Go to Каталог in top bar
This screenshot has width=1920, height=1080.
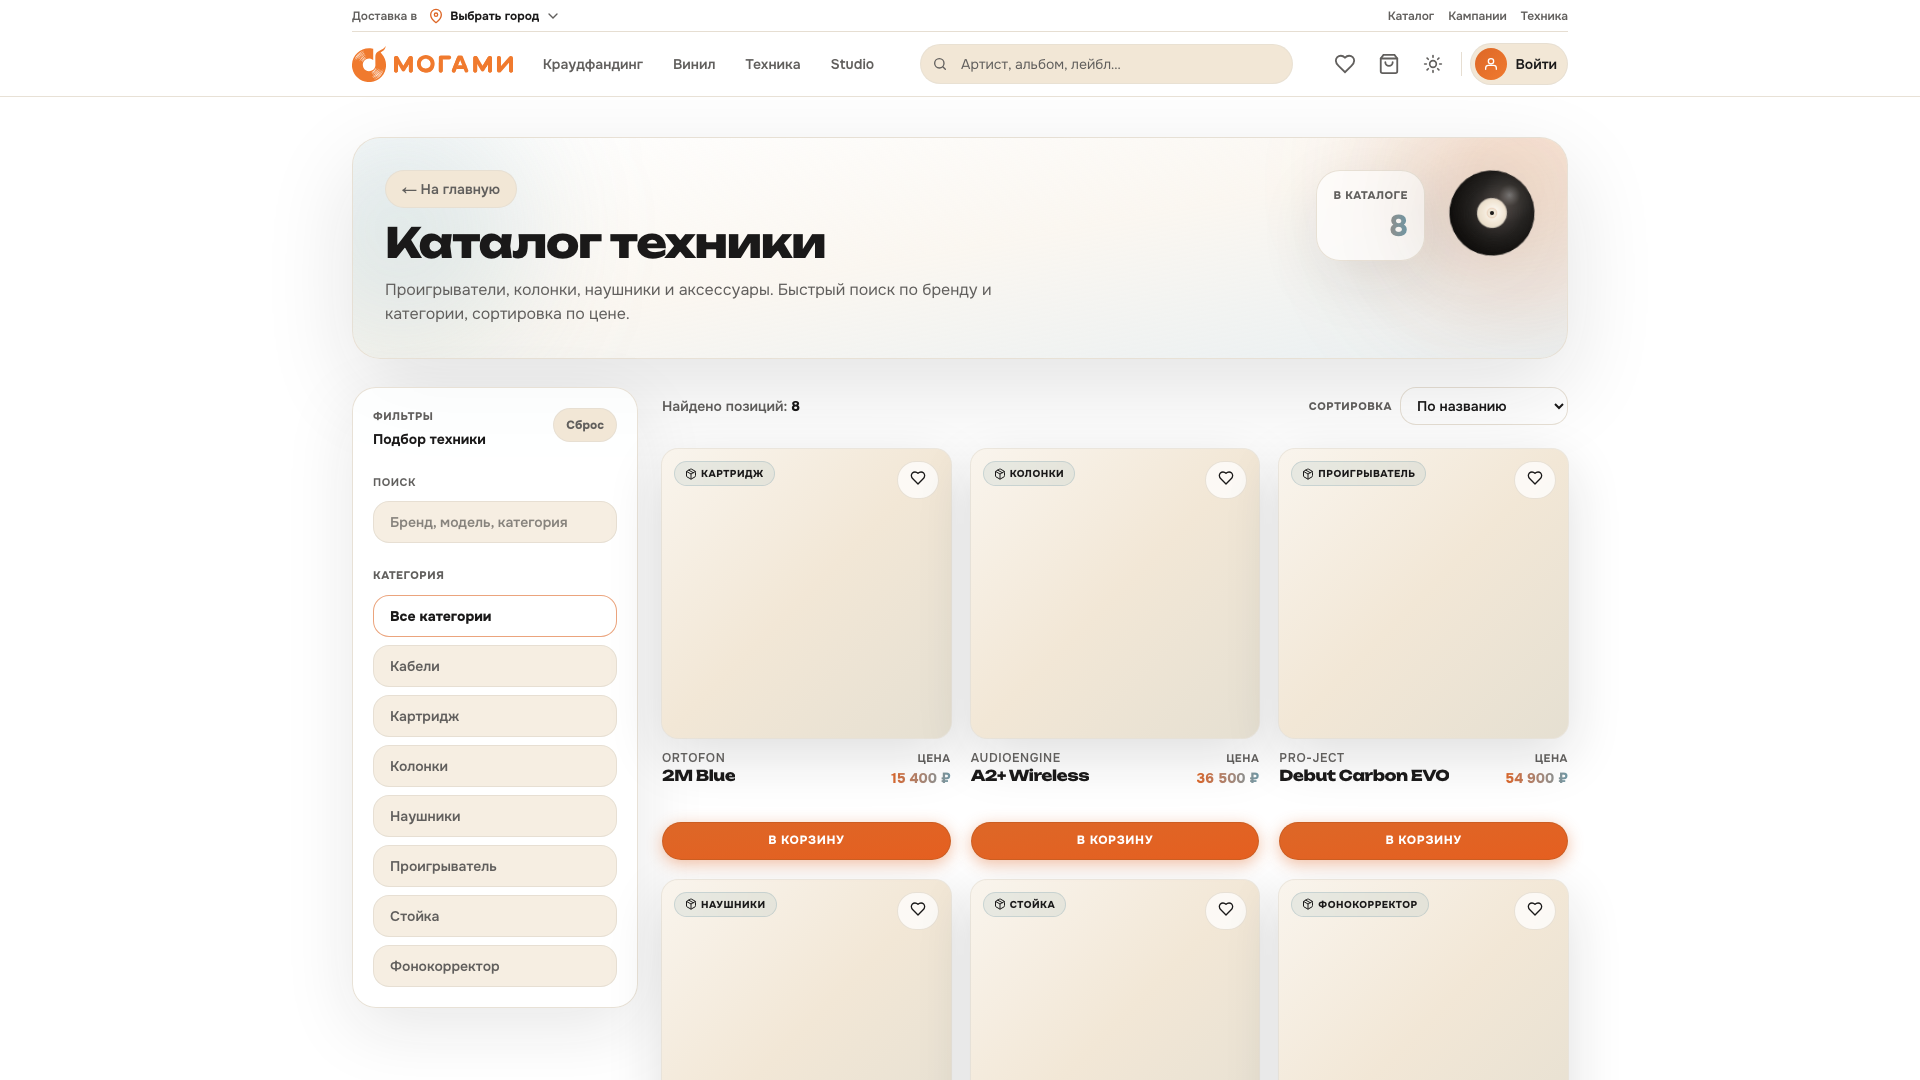(x=1411, y=16)
